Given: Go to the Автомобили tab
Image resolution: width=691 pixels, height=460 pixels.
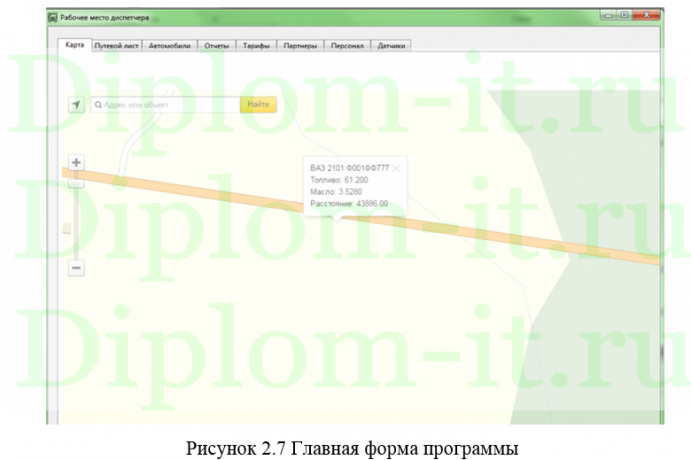Looking at the screenshot, I should pos(169,46).
